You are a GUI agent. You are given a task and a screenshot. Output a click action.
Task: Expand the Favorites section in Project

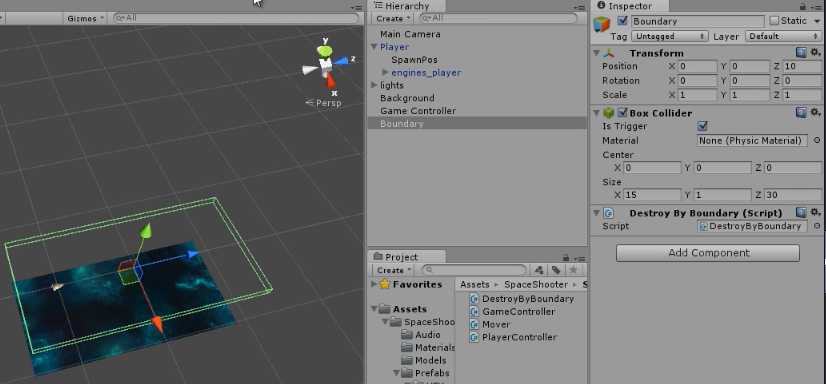(x=373, y=284)
